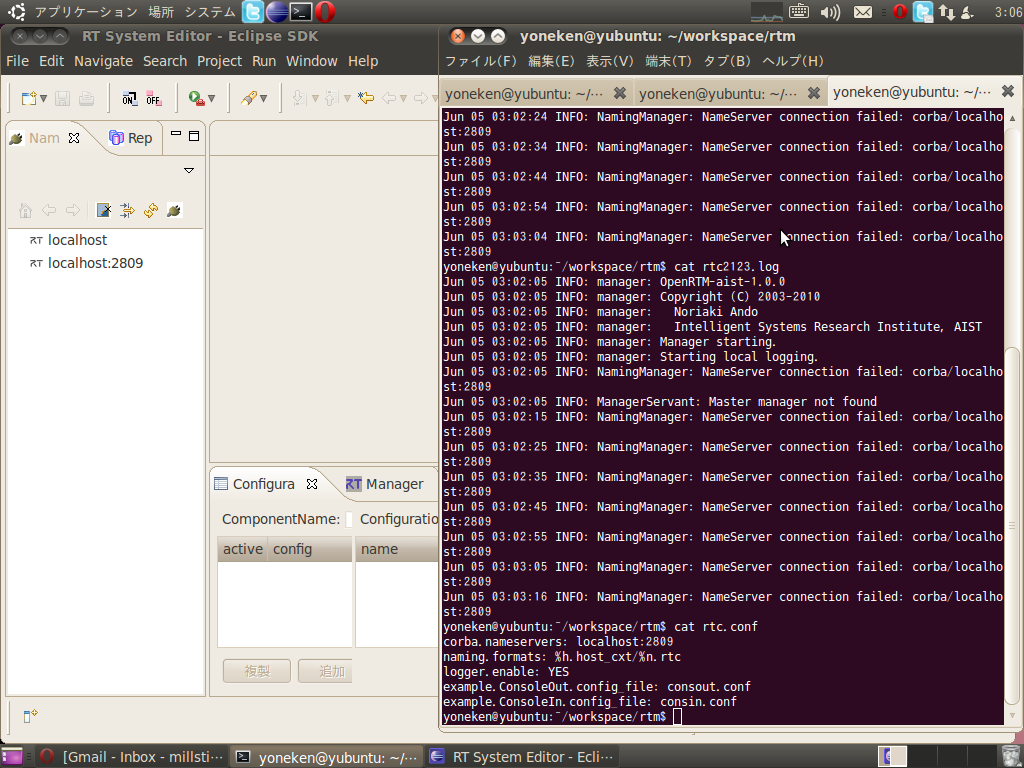
Task: Open the Eclipse Project menu
Action: click(x=219, y=61)
